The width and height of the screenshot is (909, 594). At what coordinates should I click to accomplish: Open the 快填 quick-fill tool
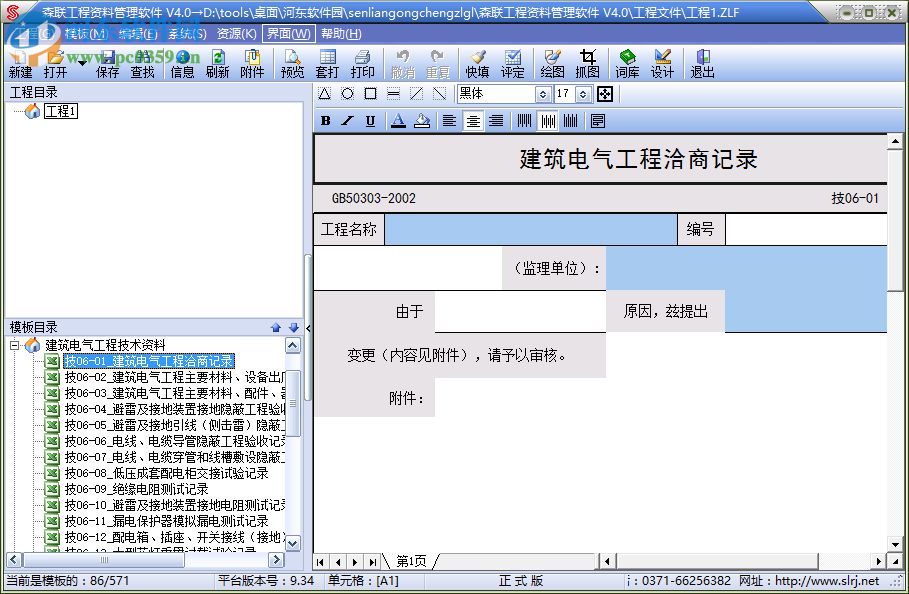click(474, 60)
